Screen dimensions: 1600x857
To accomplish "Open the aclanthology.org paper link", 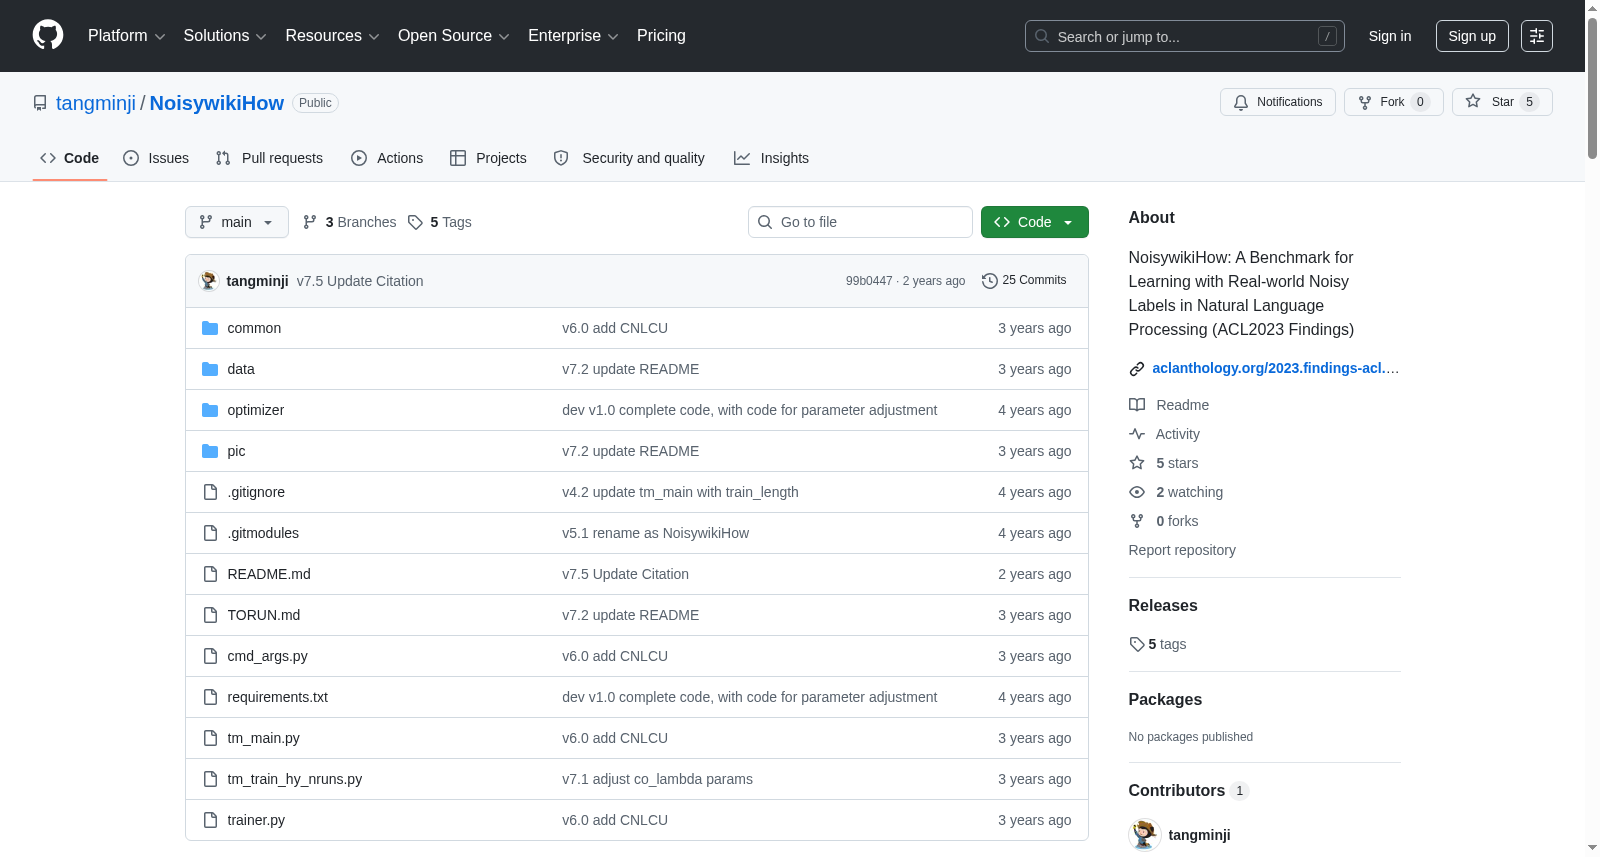I will pyautogui.click(x=1275, y=368).
